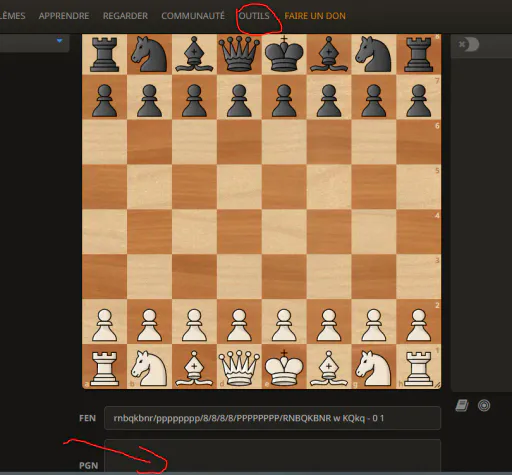Select the white queen on d1

[239, 367]
